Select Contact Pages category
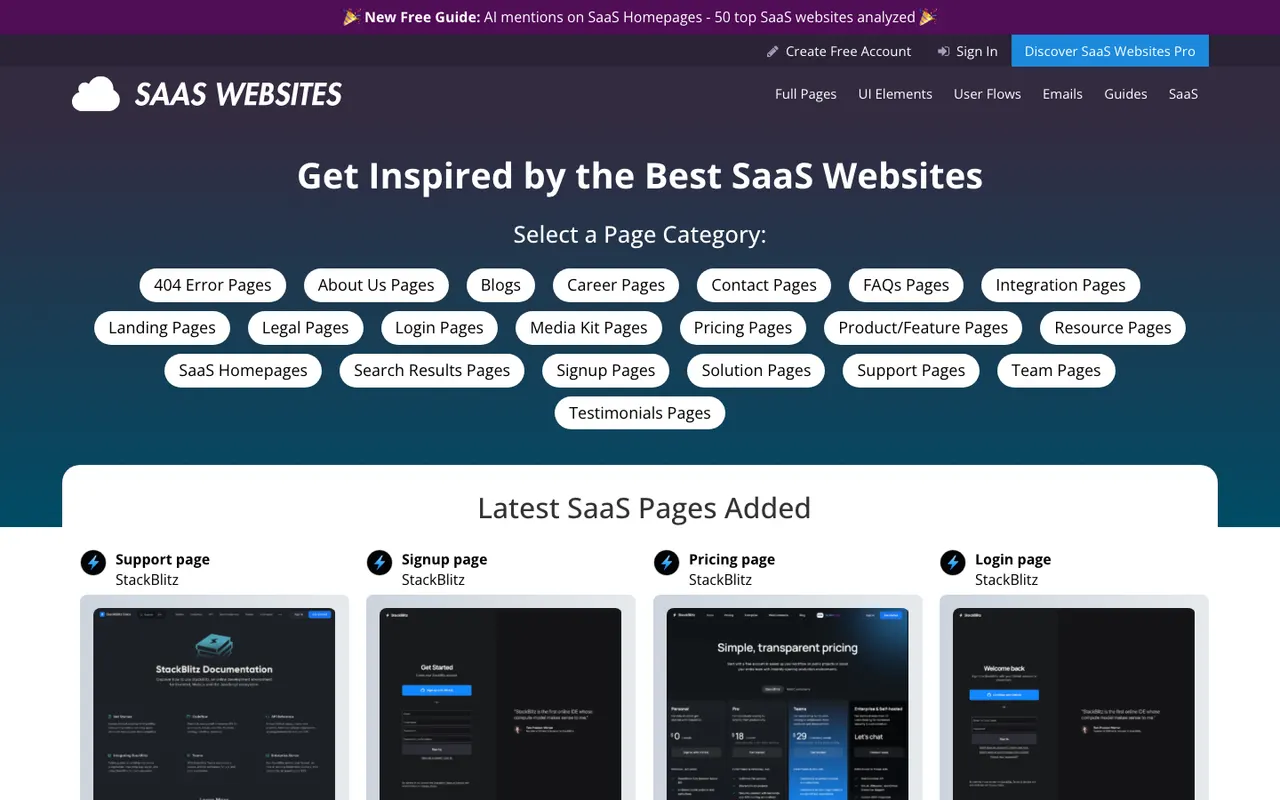 (x=764, y=285)
